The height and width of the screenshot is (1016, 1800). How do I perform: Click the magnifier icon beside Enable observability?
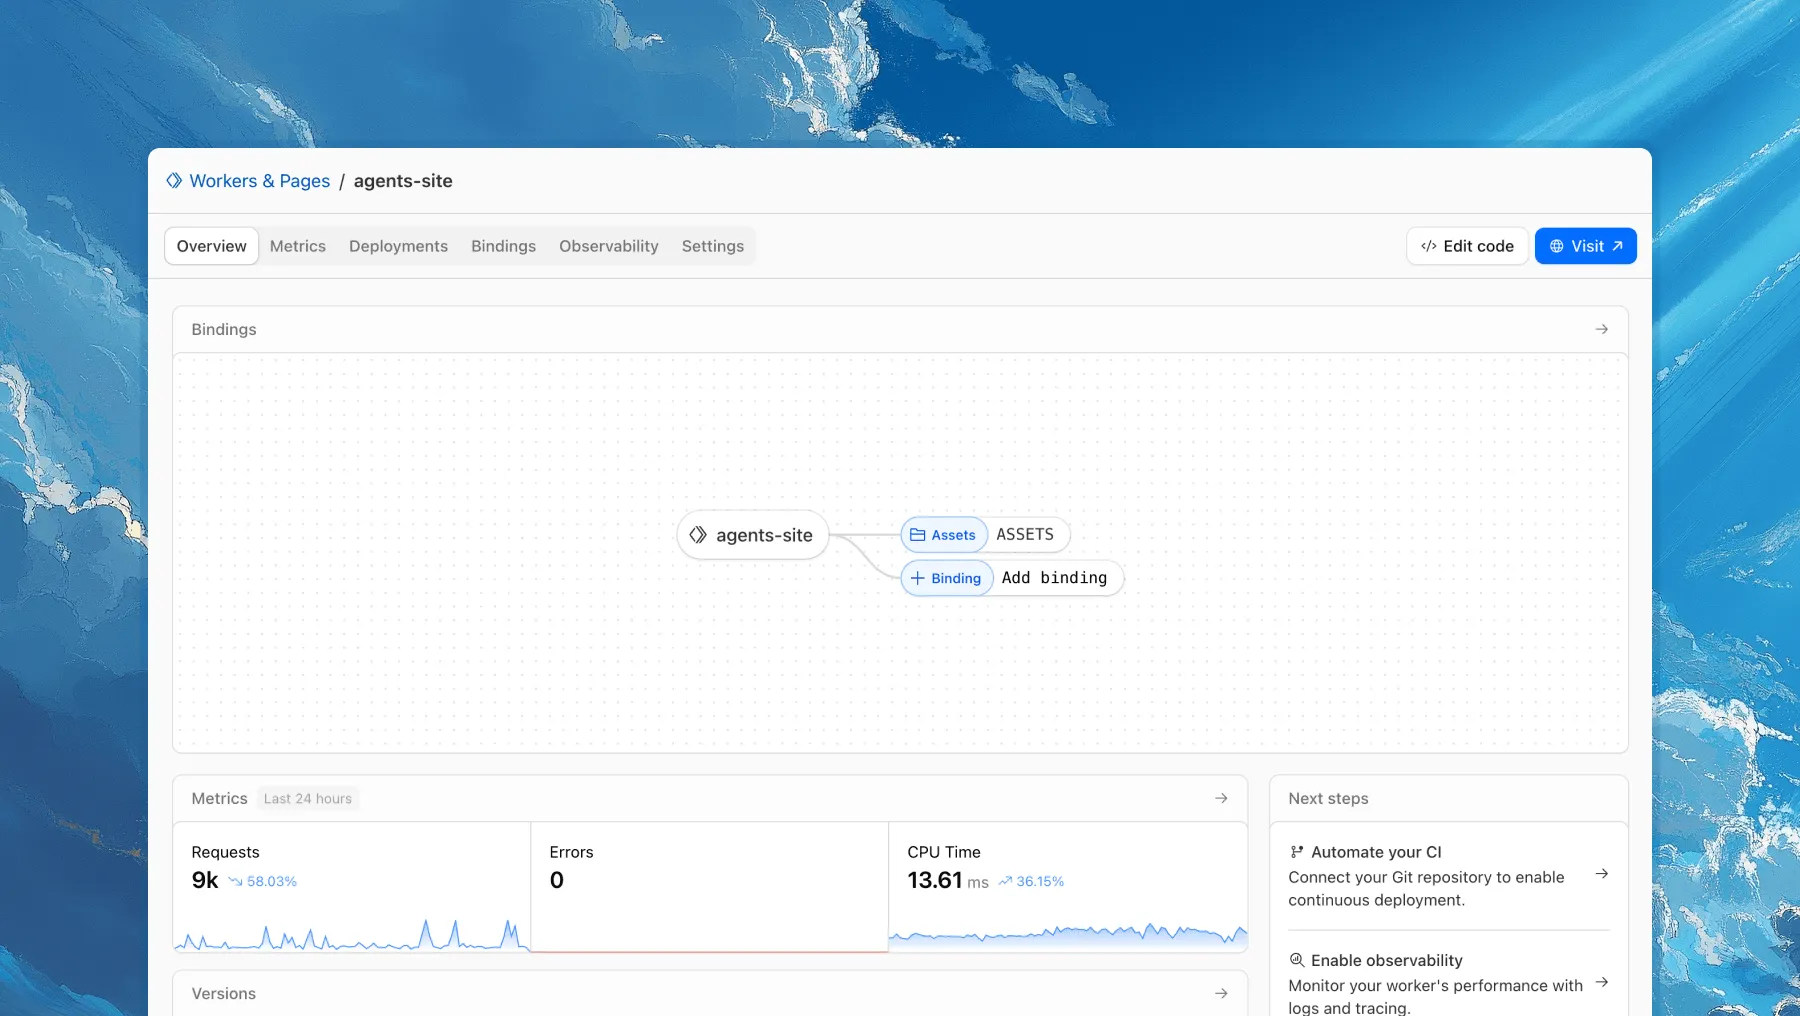[x=1297, y=959]
